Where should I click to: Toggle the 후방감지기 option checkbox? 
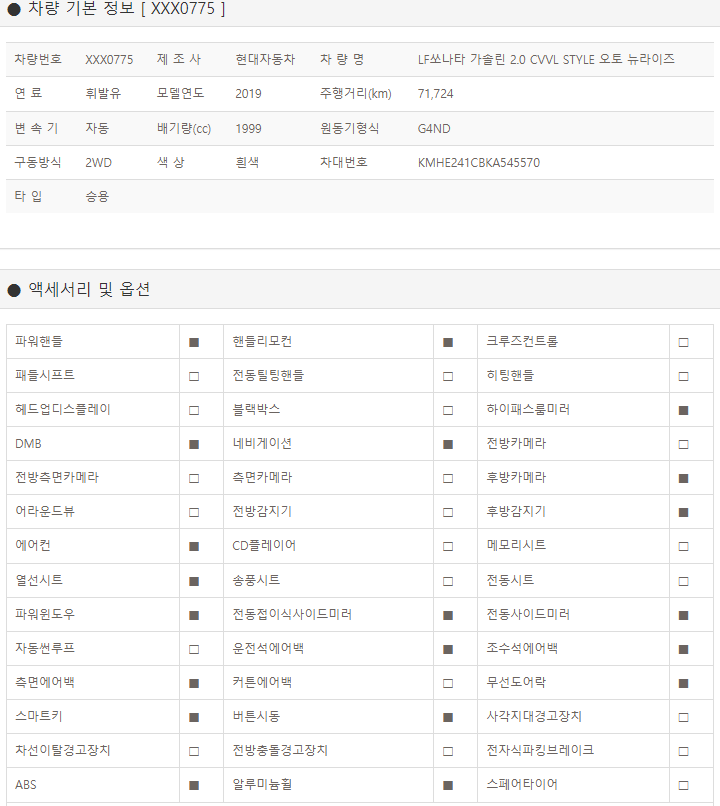coord(684,512)
